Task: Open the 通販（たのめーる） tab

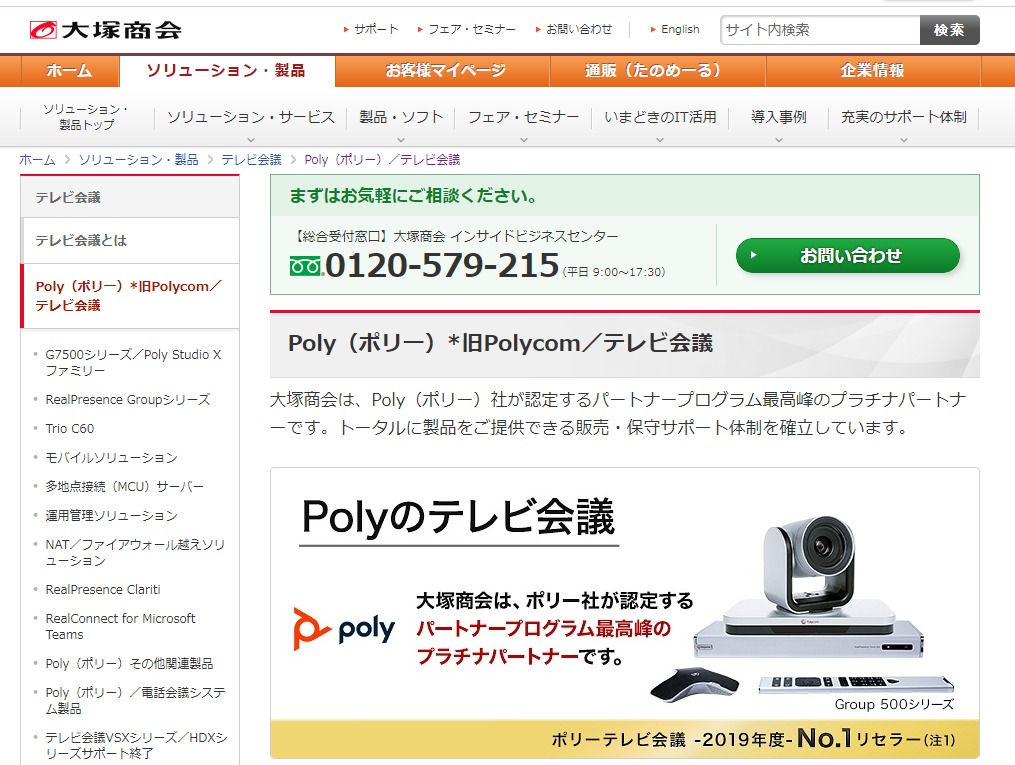Action: coord(658,71)
